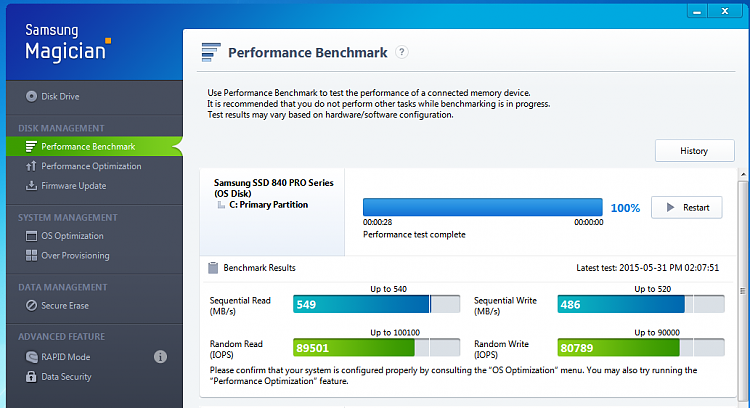Click the scrollbar up arrow of the results panel
750x408 pixels.
point(743,175)
